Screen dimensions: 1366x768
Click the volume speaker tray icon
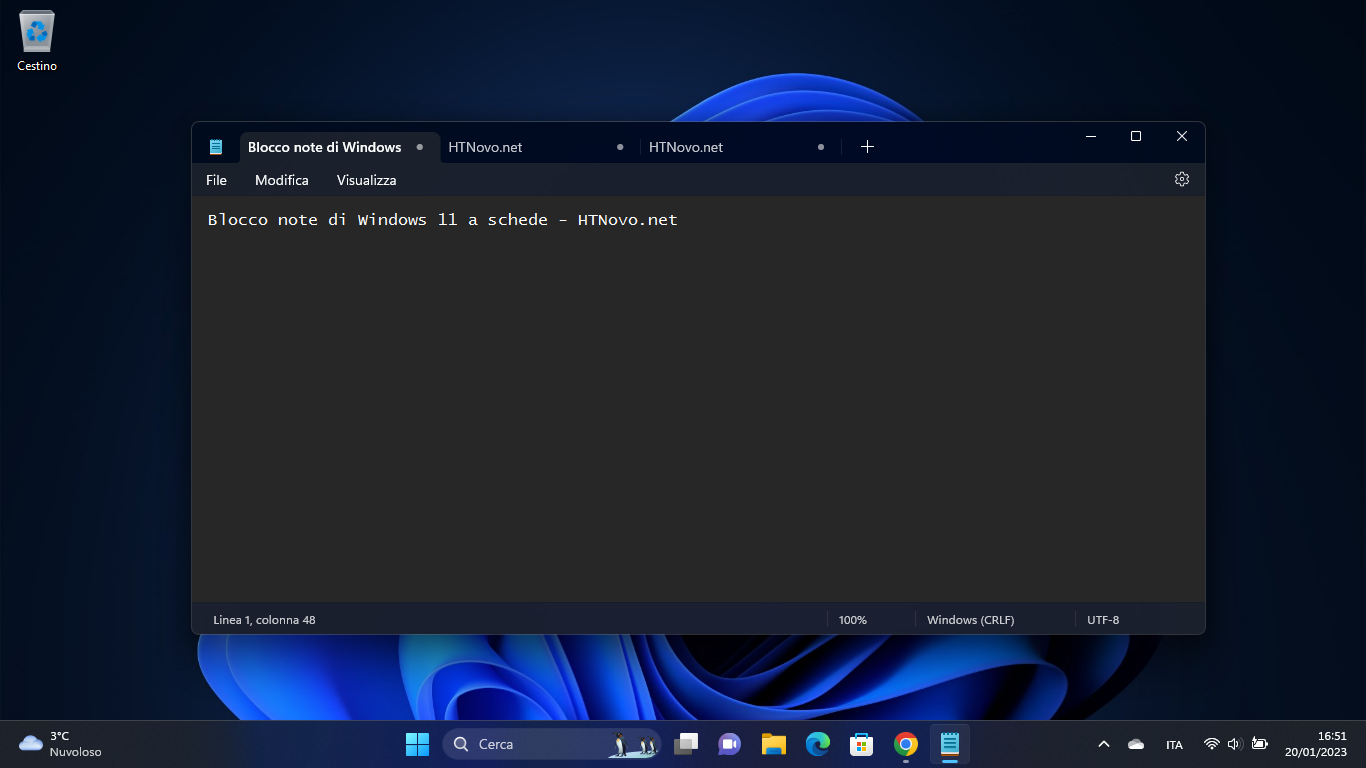(x=1234, y=744)
